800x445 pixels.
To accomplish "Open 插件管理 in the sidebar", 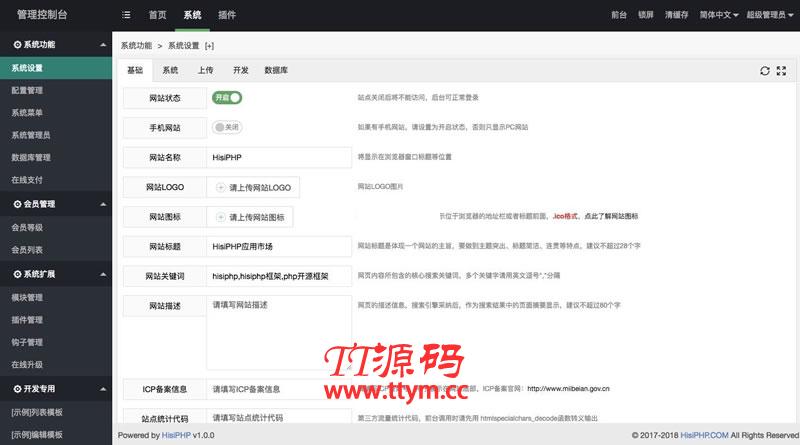I will point(56,320).
